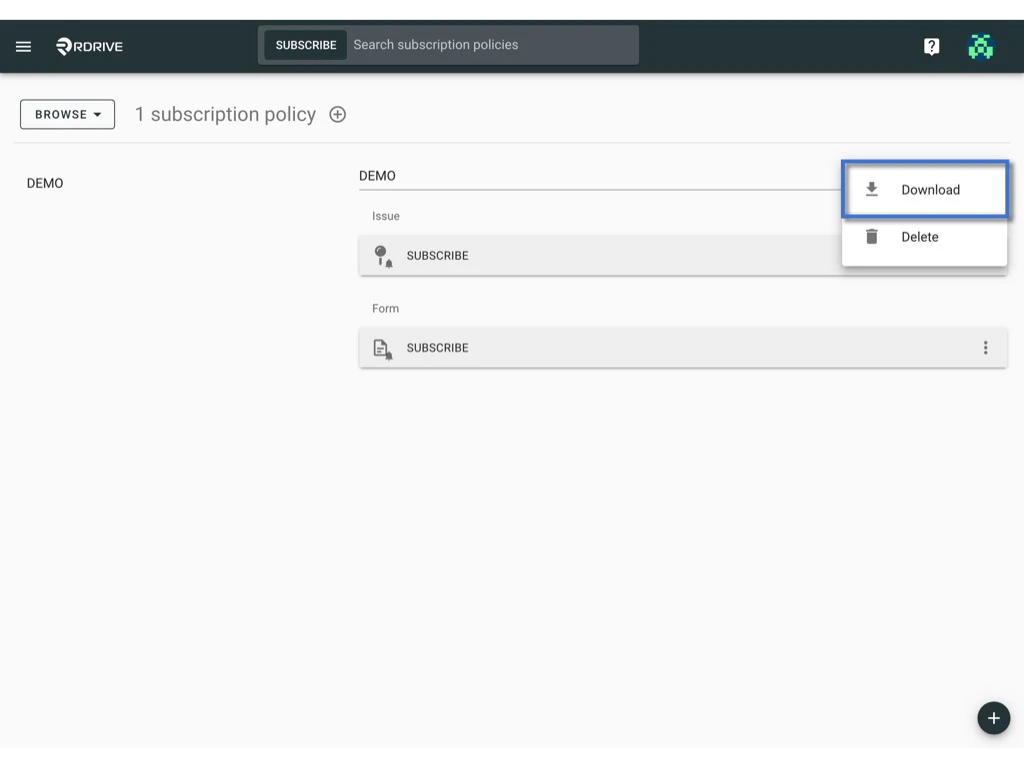The width and height of the screenshot is (1024, 768).
Task: Add a new subscription policy with the plus icon
Action: tap(337, 114)
